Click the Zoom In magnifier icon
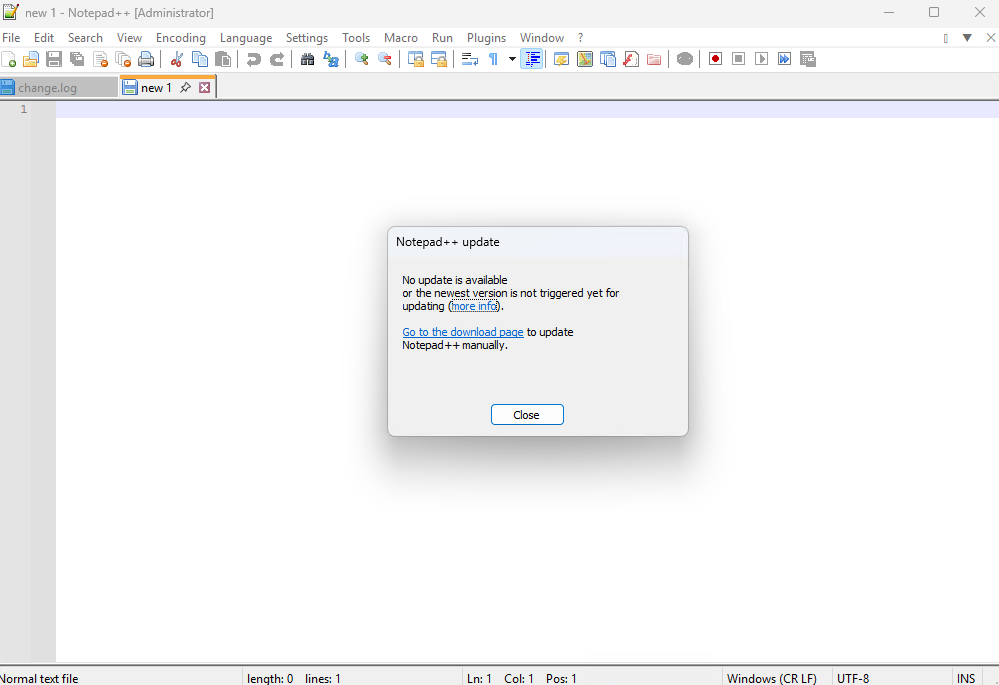The image size is (999, 685). 362,59
